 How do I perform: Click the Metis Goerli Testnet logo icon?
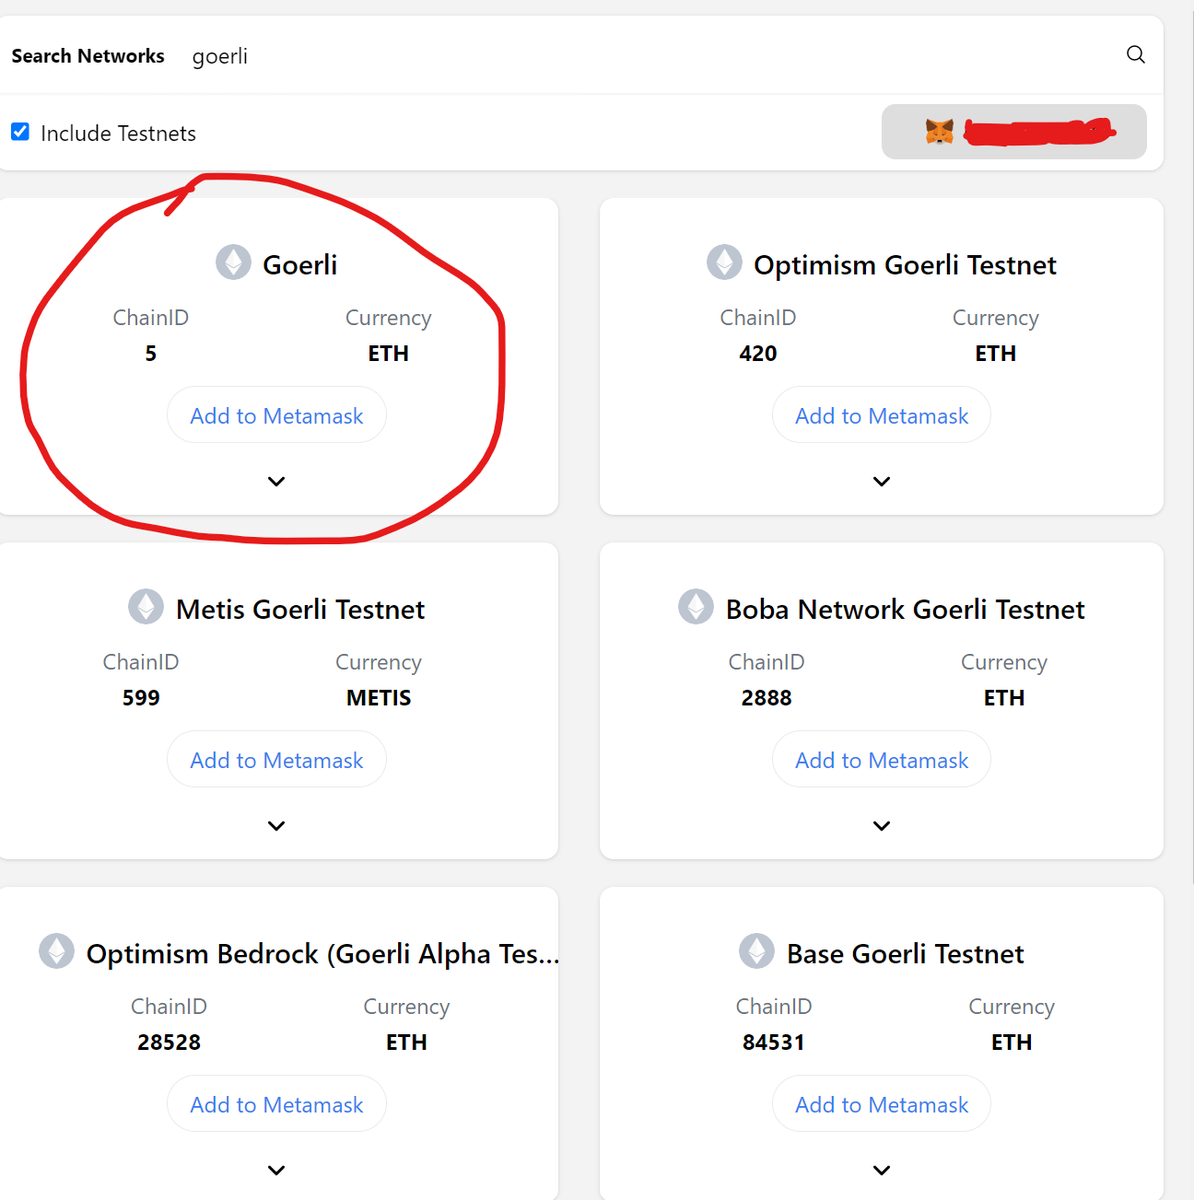tap(146, 607)
